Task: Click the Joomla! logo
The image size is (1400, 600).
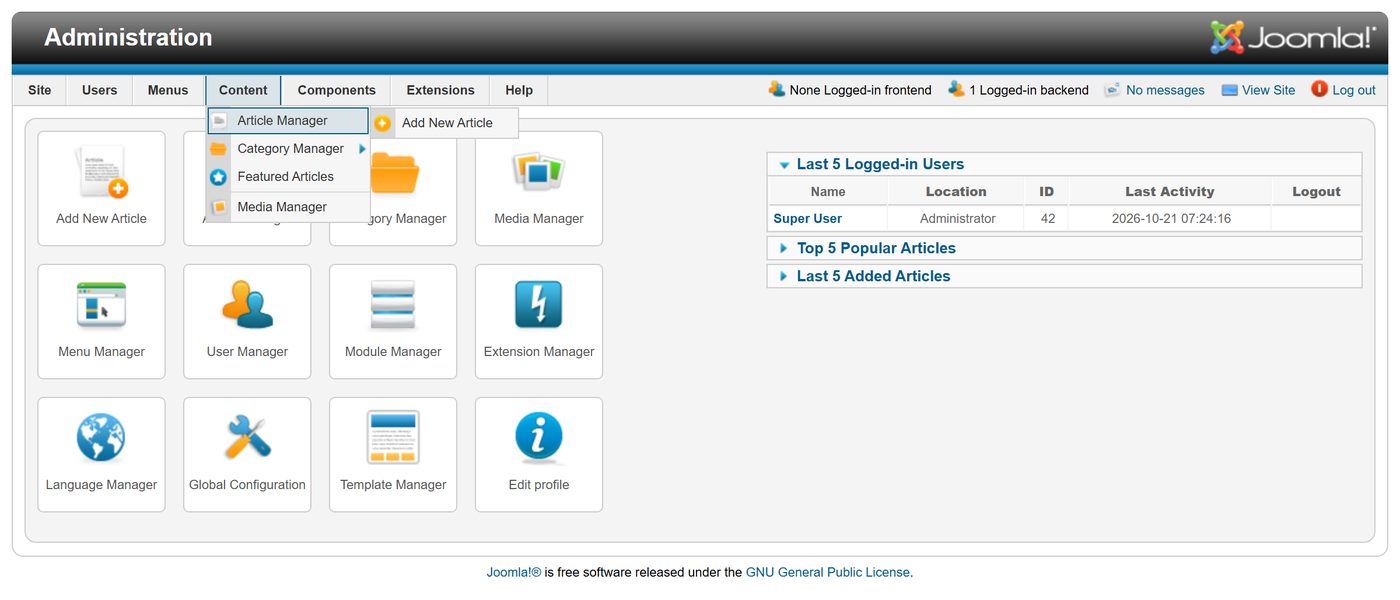Action: click(x=1293, y=38)
